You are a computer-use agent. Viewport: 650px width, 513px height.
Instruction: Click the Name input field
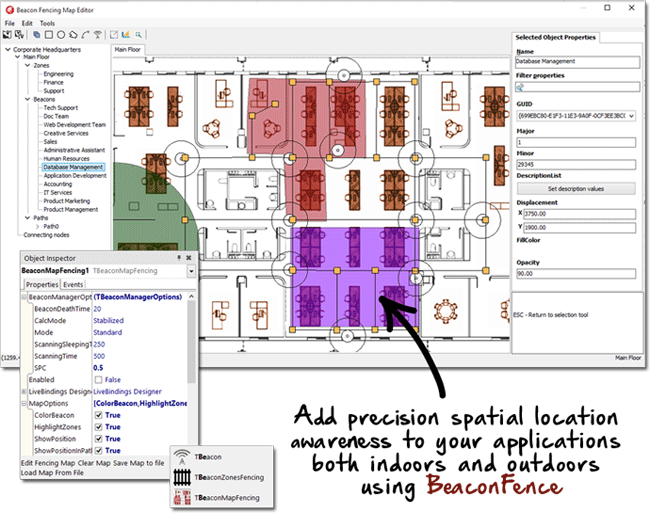click(x=578, y=62)
